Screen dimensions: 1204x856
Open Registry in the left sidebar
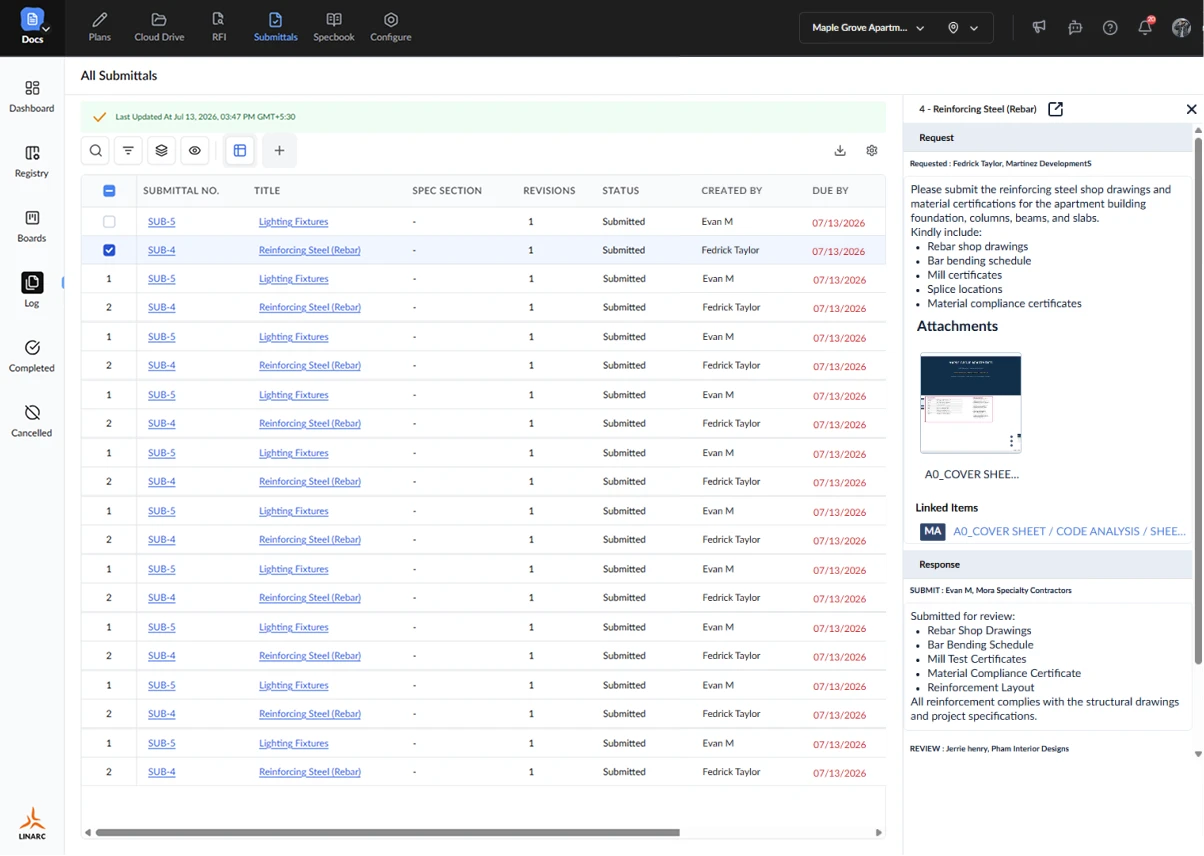32,161
